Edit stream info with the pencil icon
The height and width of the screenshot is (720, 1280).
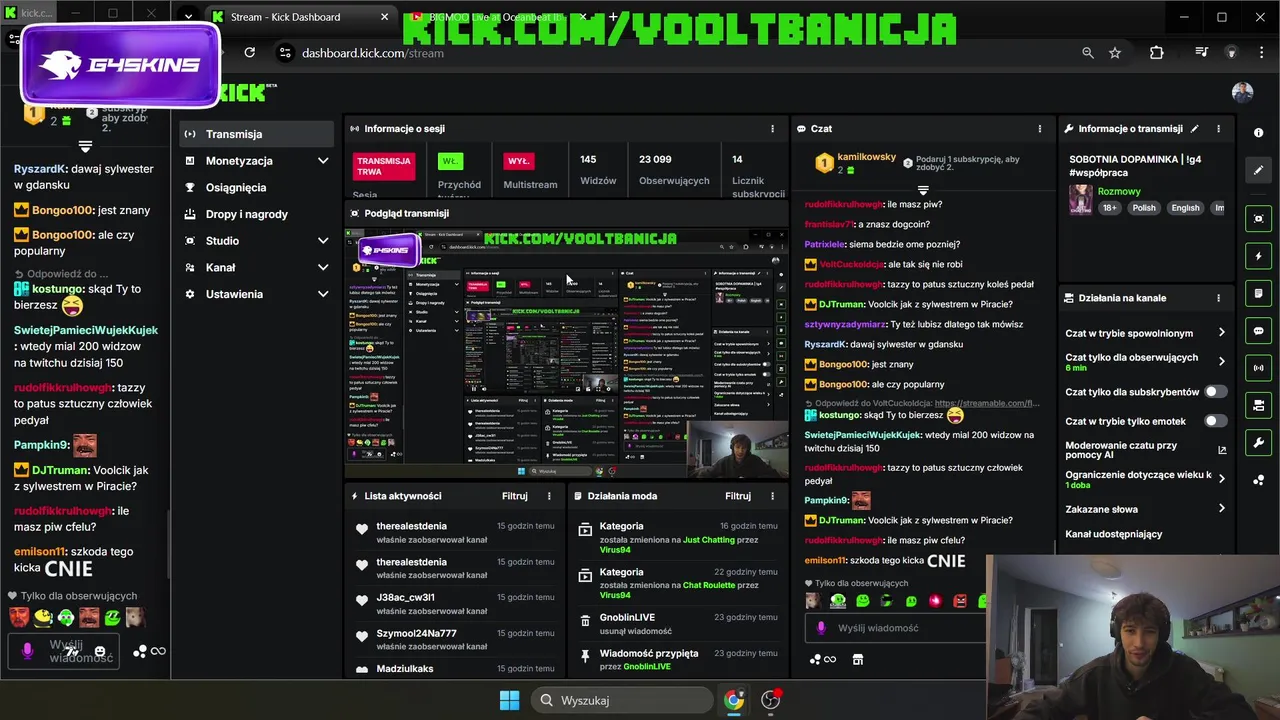pyautogui.click(x=1195, y=128)
